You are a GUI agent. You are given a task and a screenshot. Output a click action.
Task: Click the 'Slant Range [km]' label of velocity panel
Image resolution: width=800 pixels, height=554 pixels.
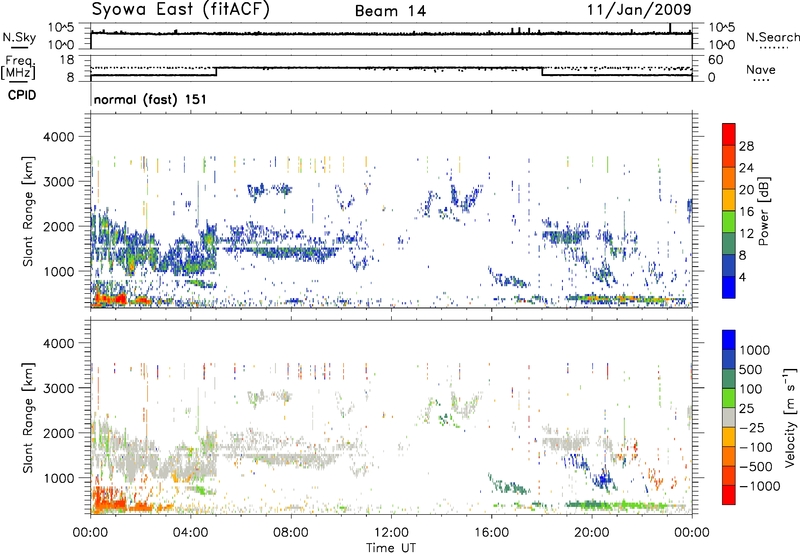tap(28, 418)
